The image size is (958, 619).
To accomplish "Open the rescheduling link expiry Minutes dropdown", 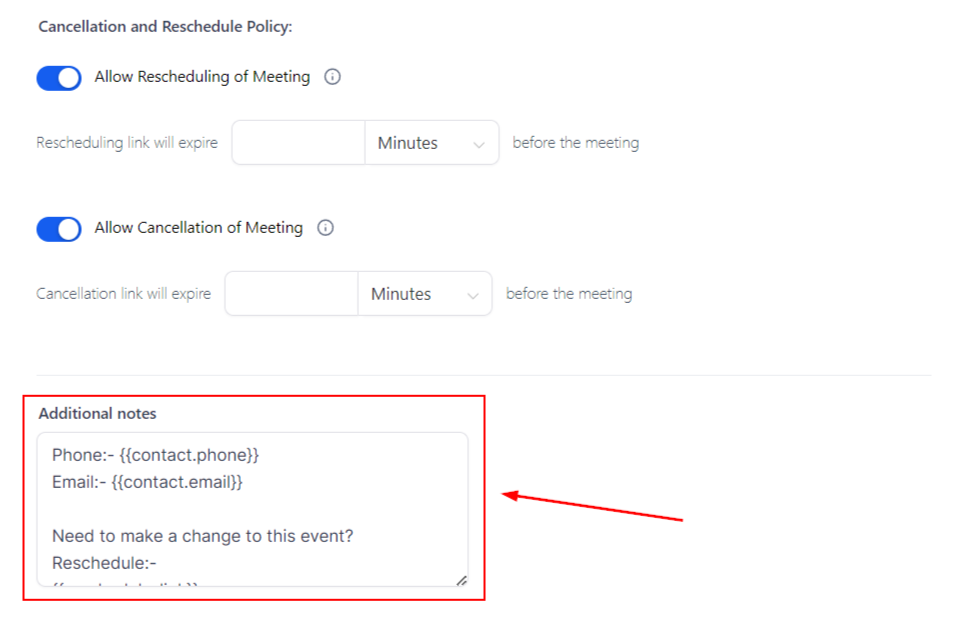I will click(431, 144).
